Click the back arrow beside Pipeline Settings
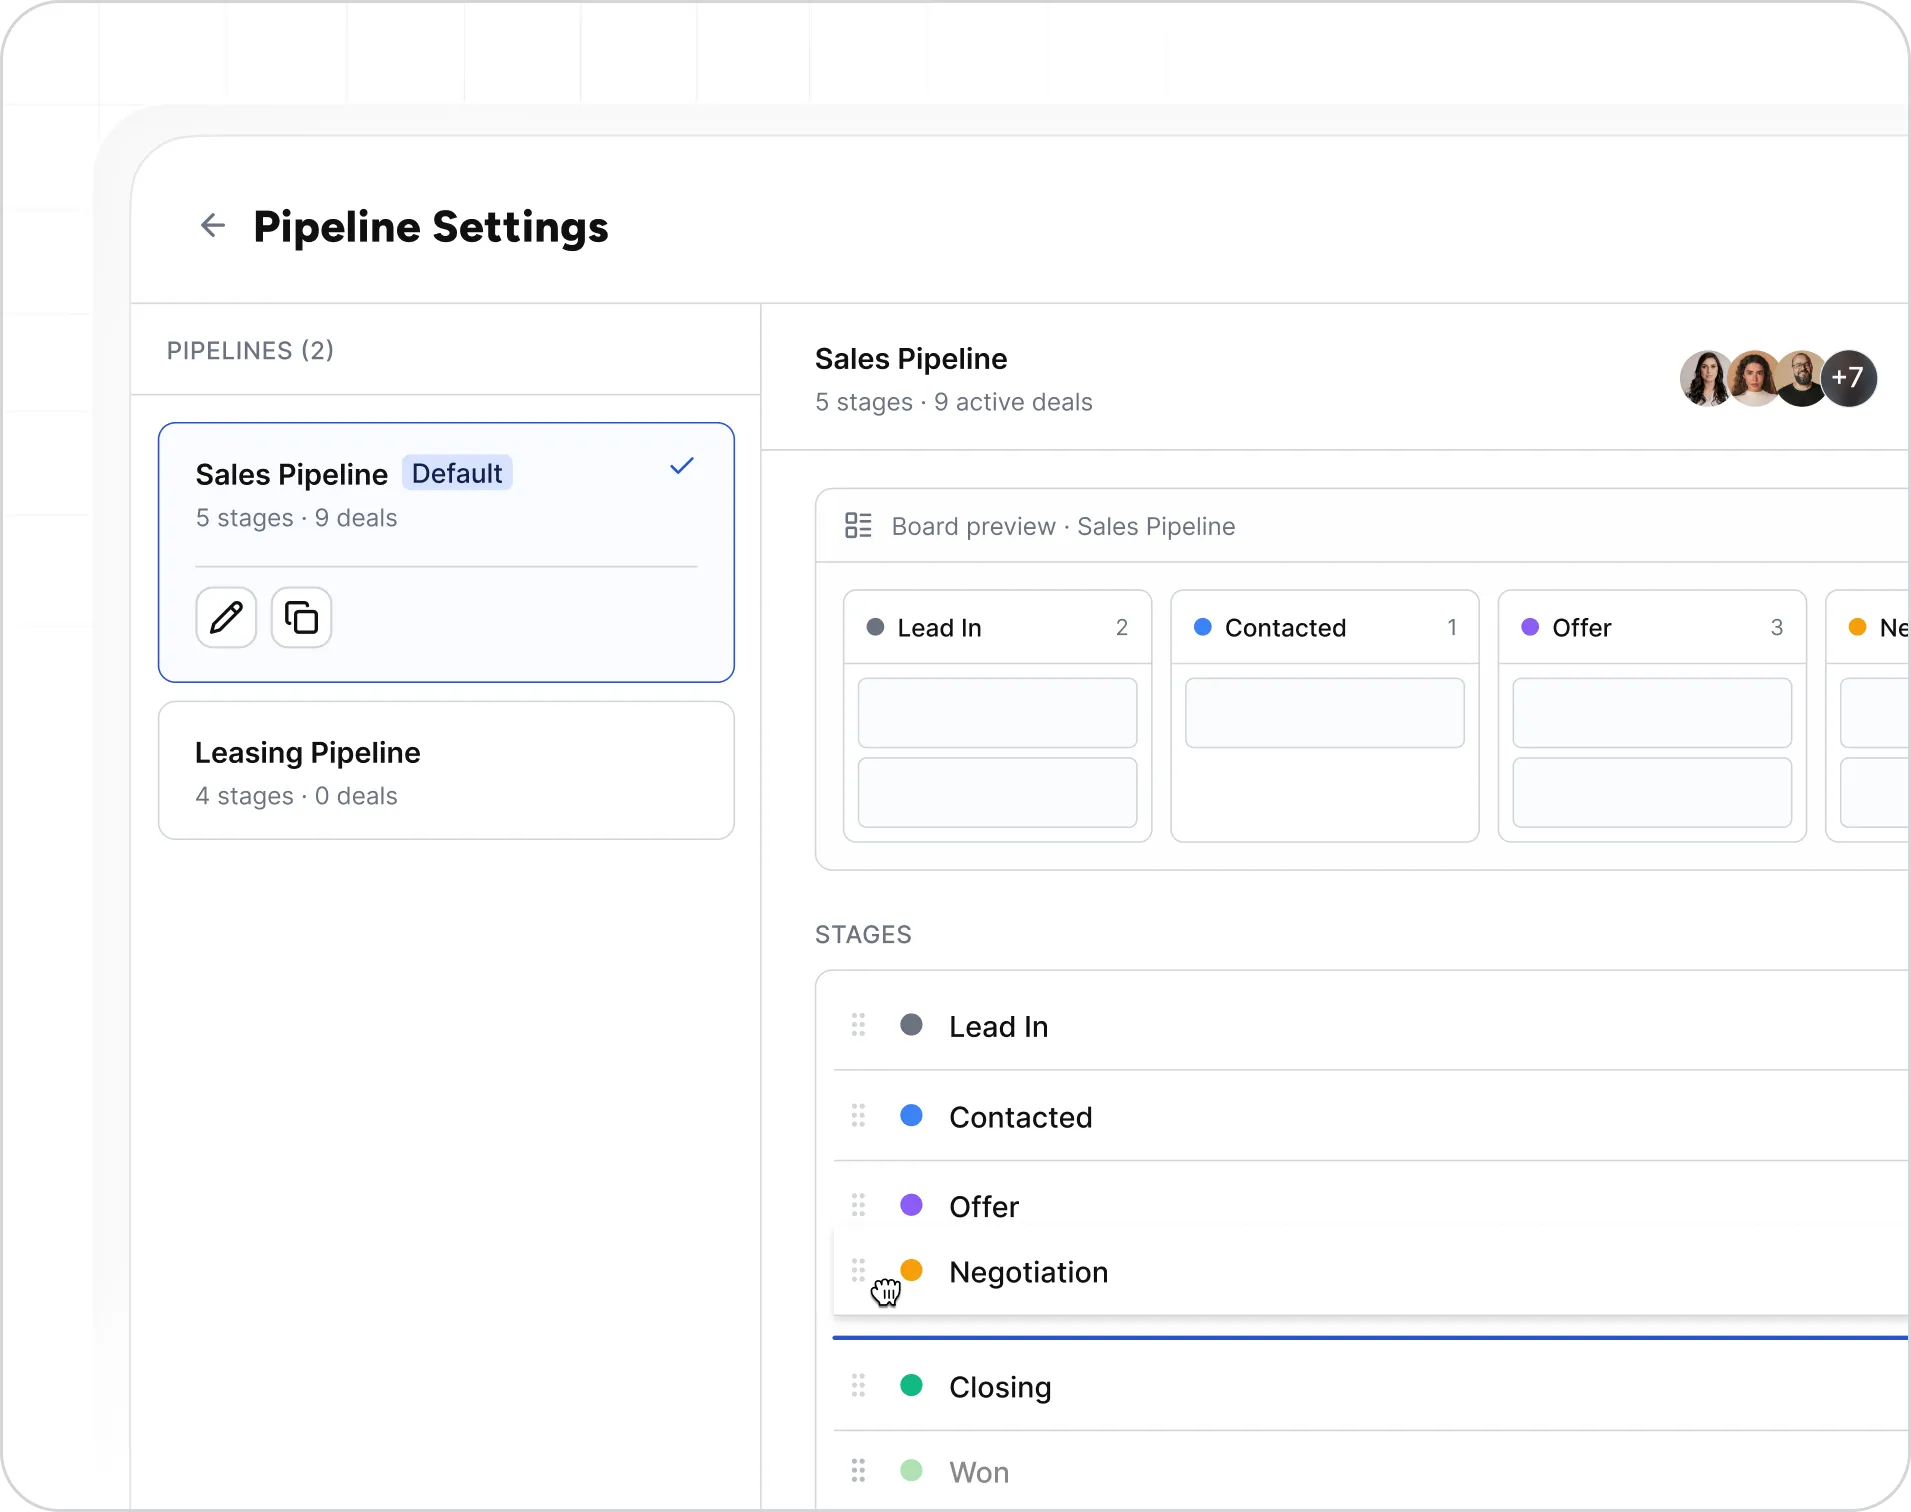Viewport: 1911px width, 1512px height. [x=213, y=226]
